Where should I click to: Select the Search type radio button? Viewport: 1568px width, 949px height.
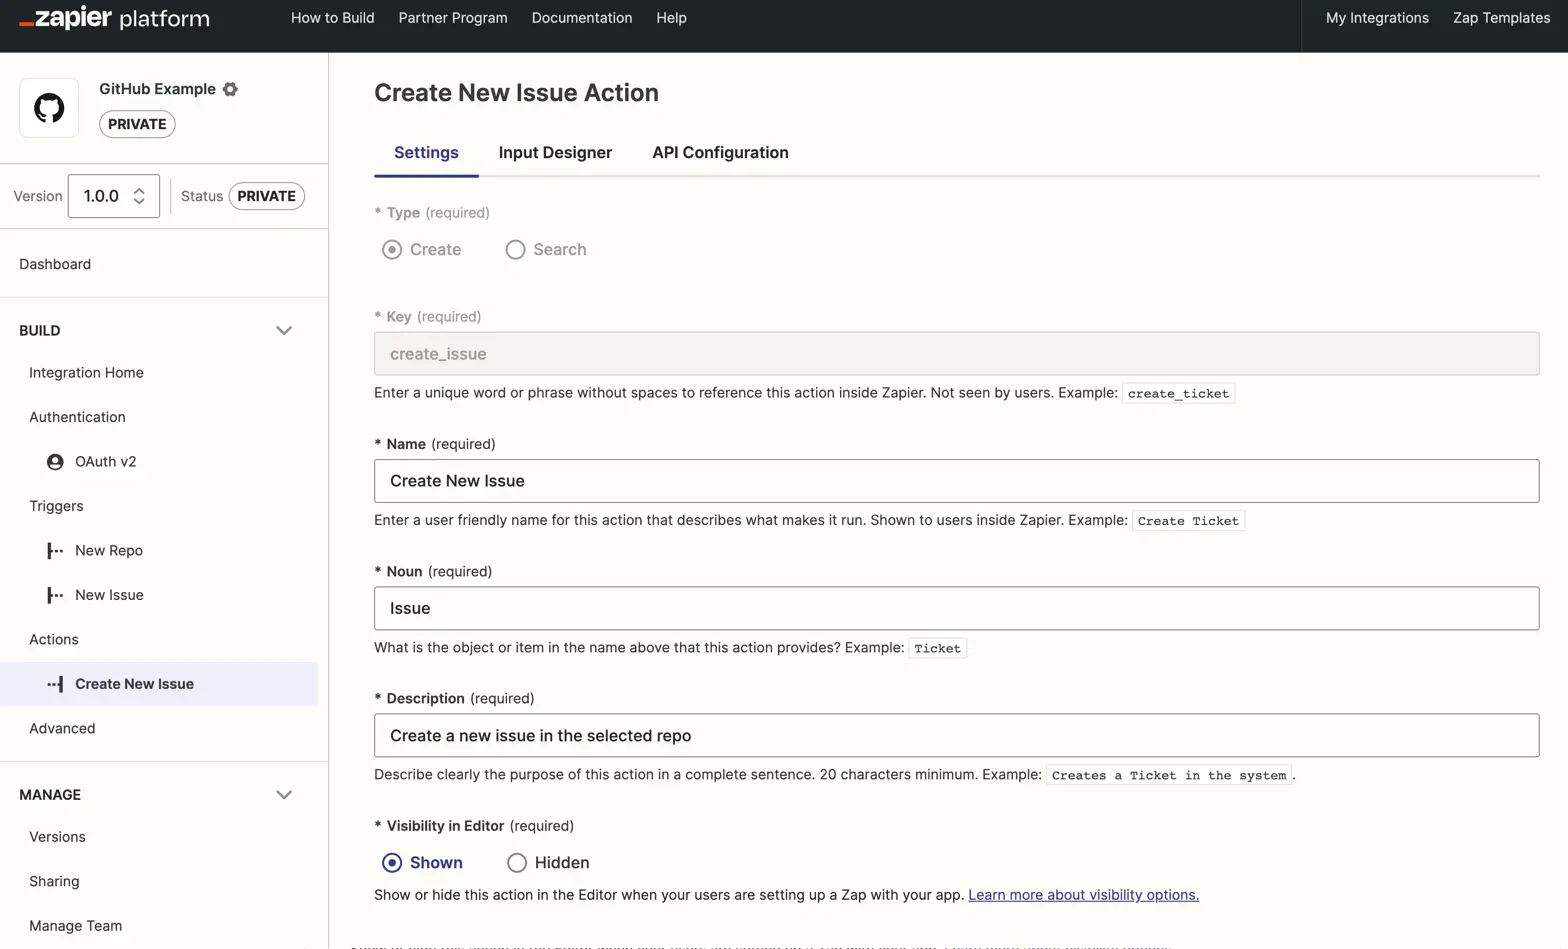(x=515, y=250)
